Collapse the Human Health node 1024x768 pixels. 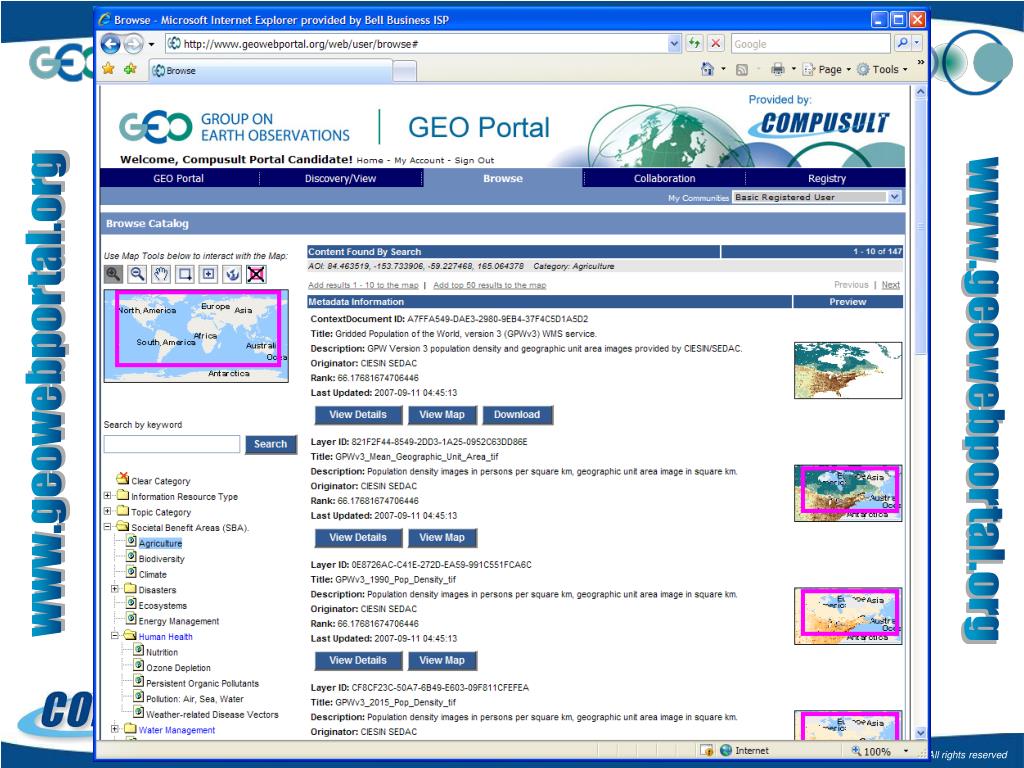115,635
